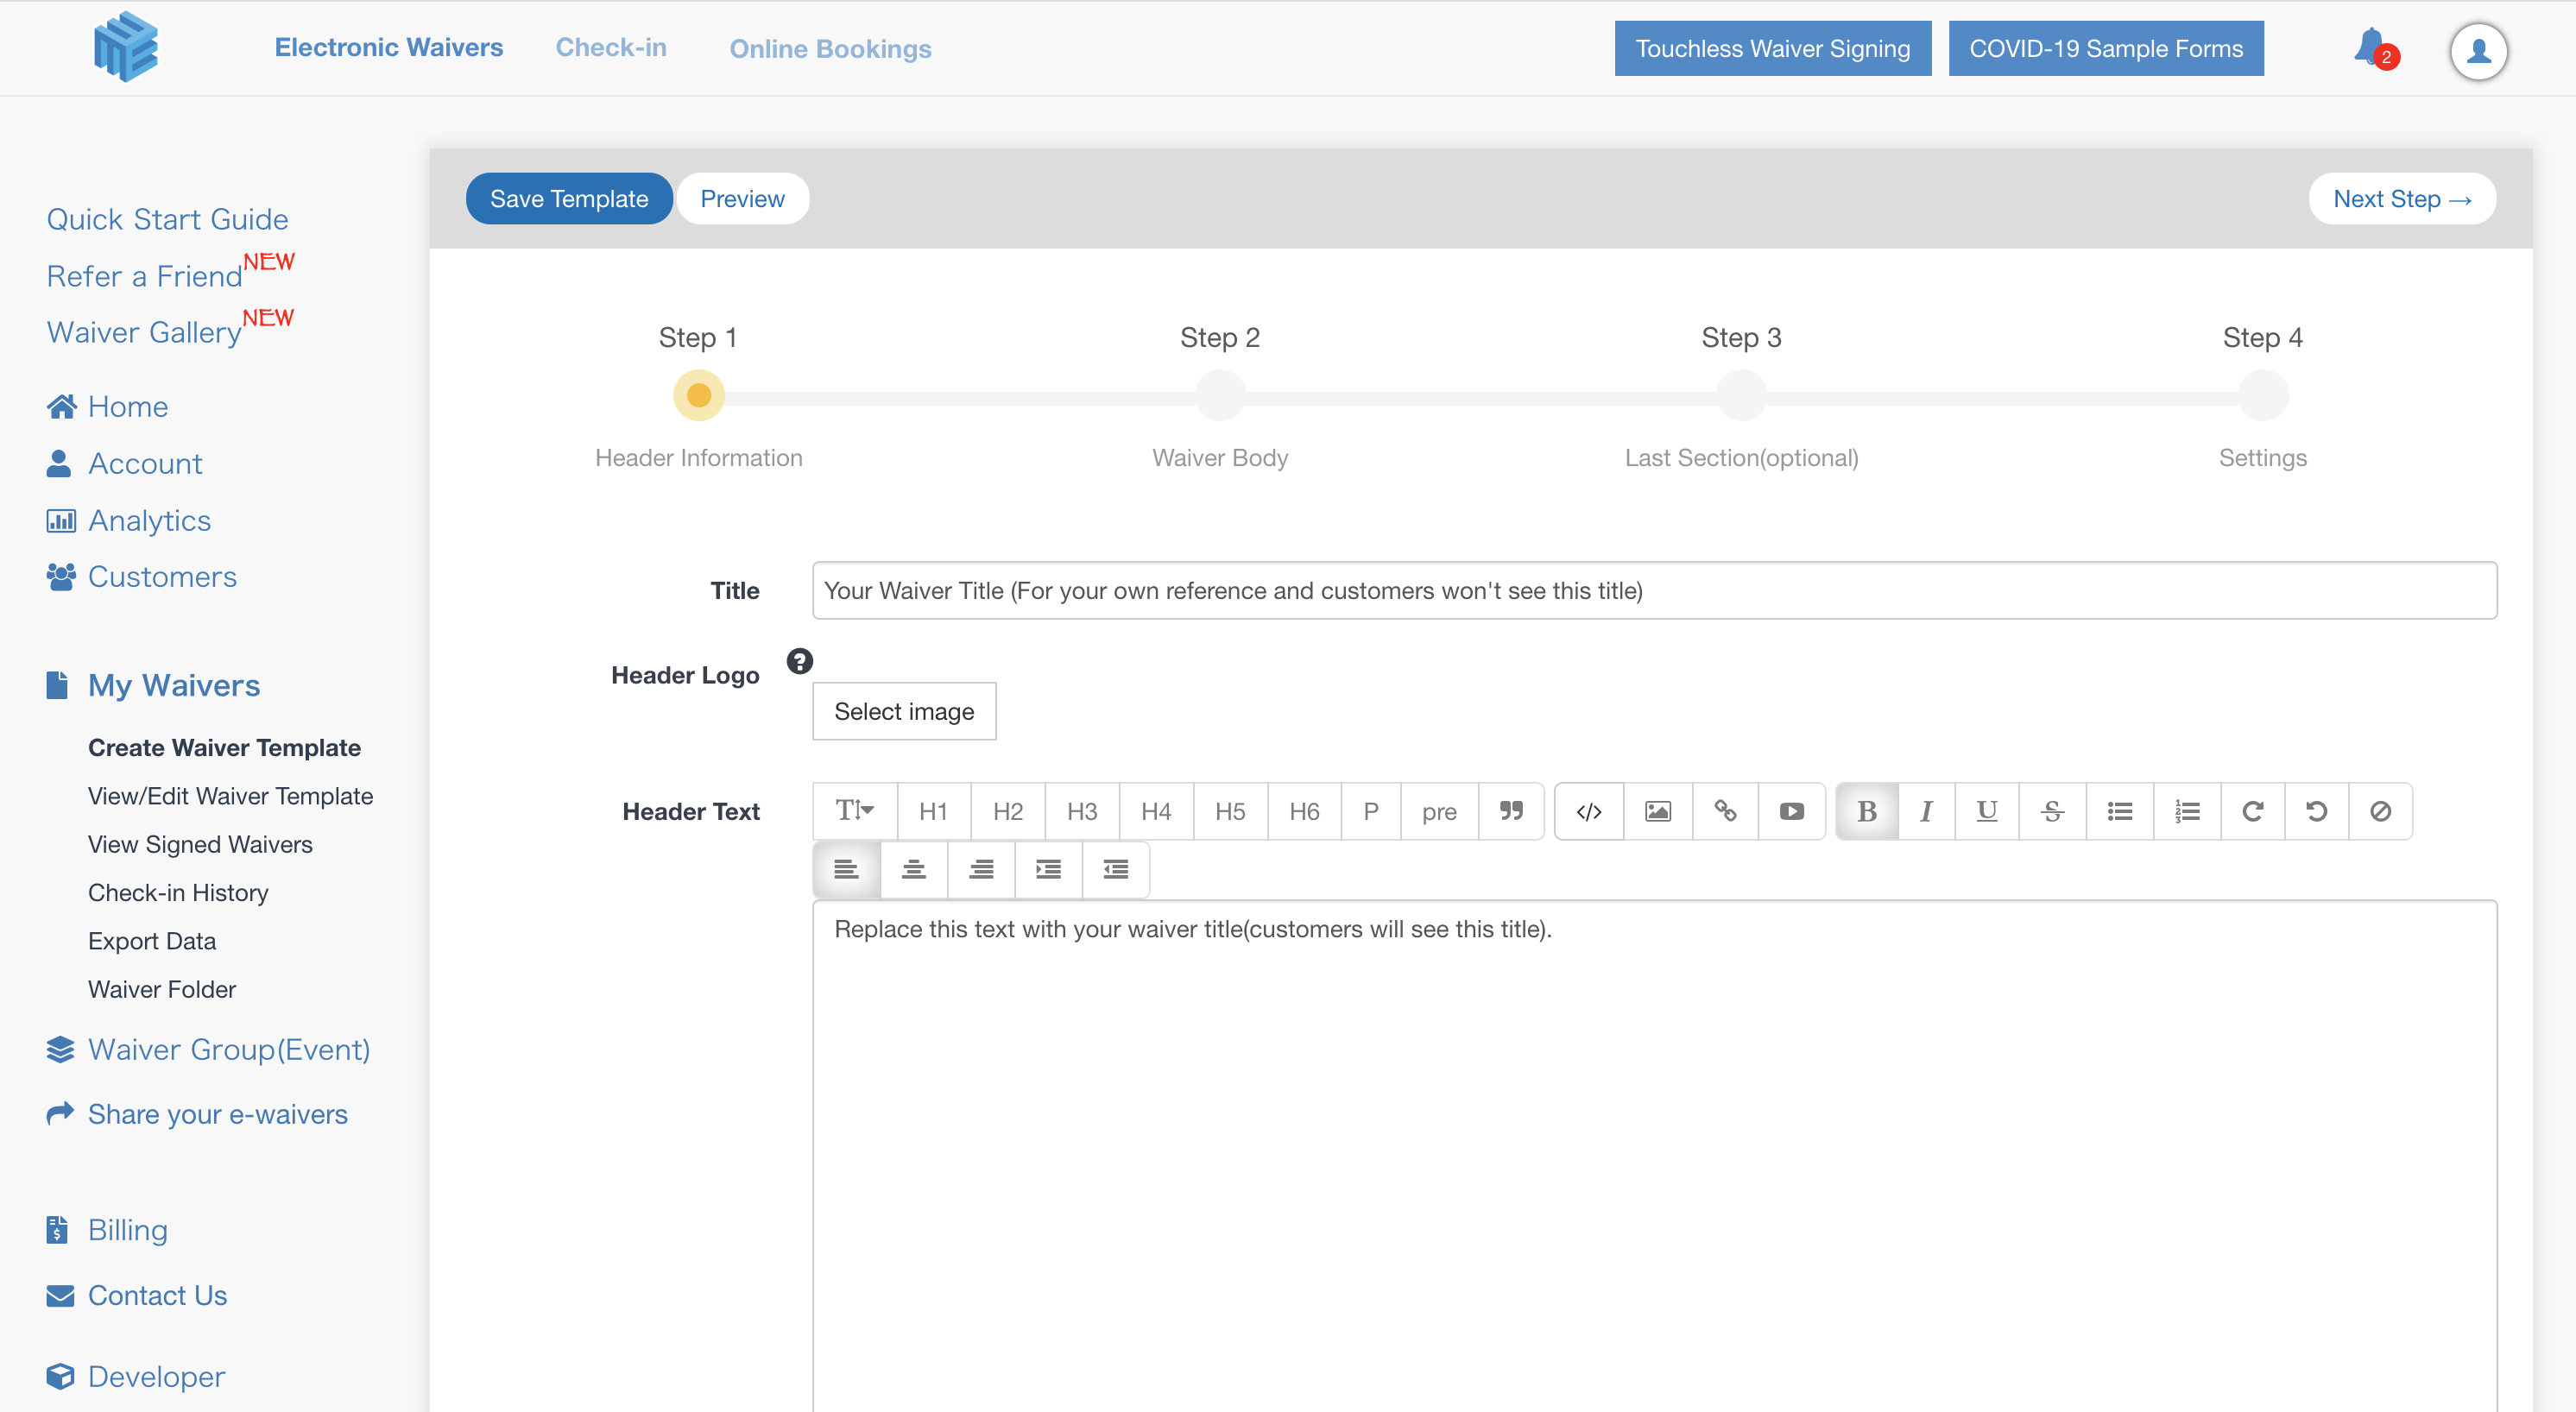The width and height of the screenshot is (2576, 1412).
Task: Open the font size dropdown
Action: click(854, 811)
